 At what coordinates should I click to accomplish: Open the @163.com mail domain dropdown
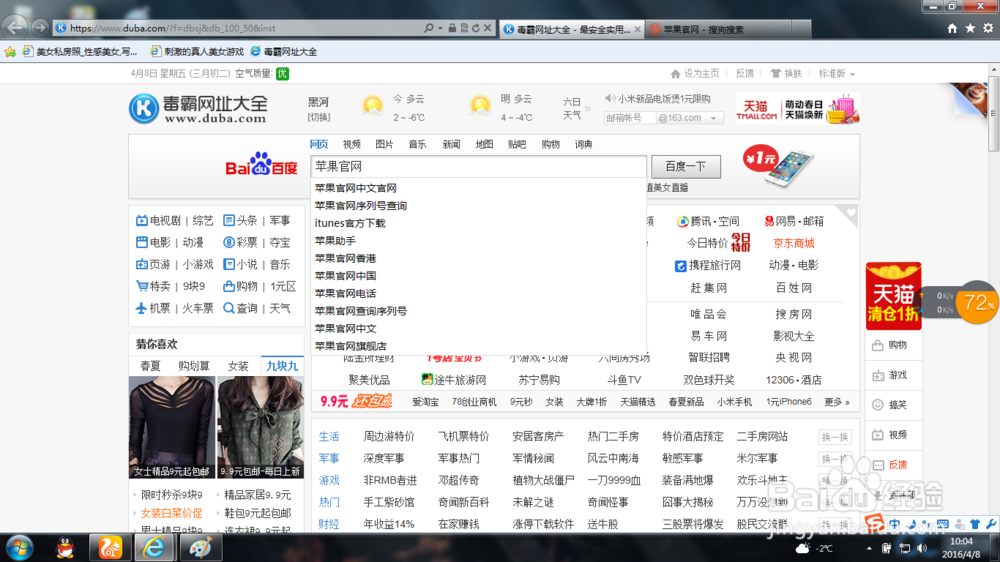713,118
